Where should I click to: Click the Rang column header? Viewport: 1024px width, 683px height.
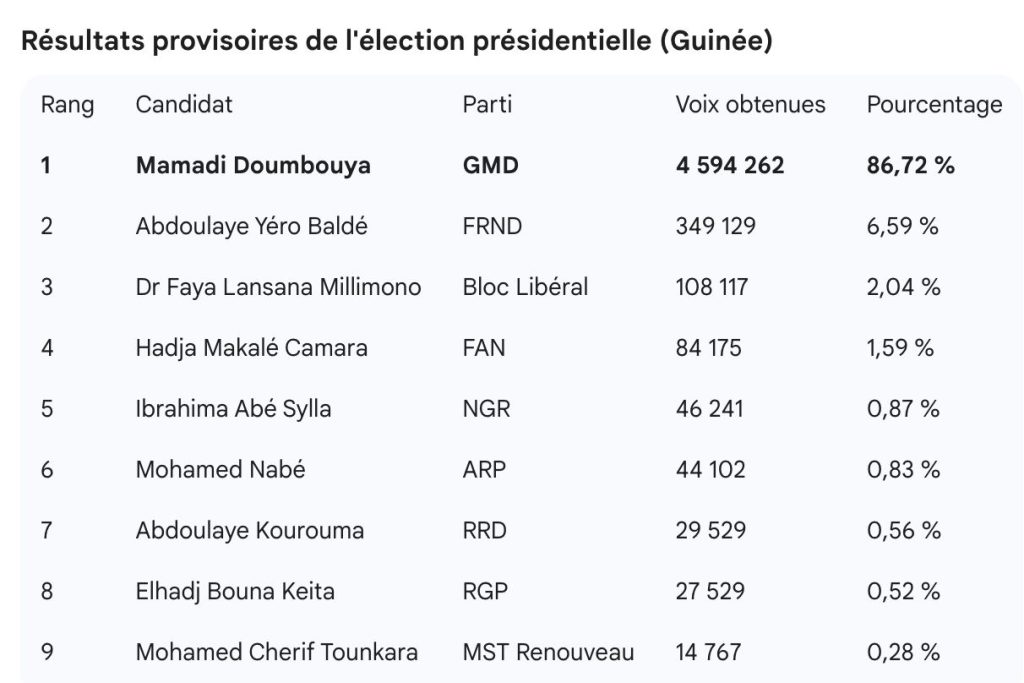67,105
